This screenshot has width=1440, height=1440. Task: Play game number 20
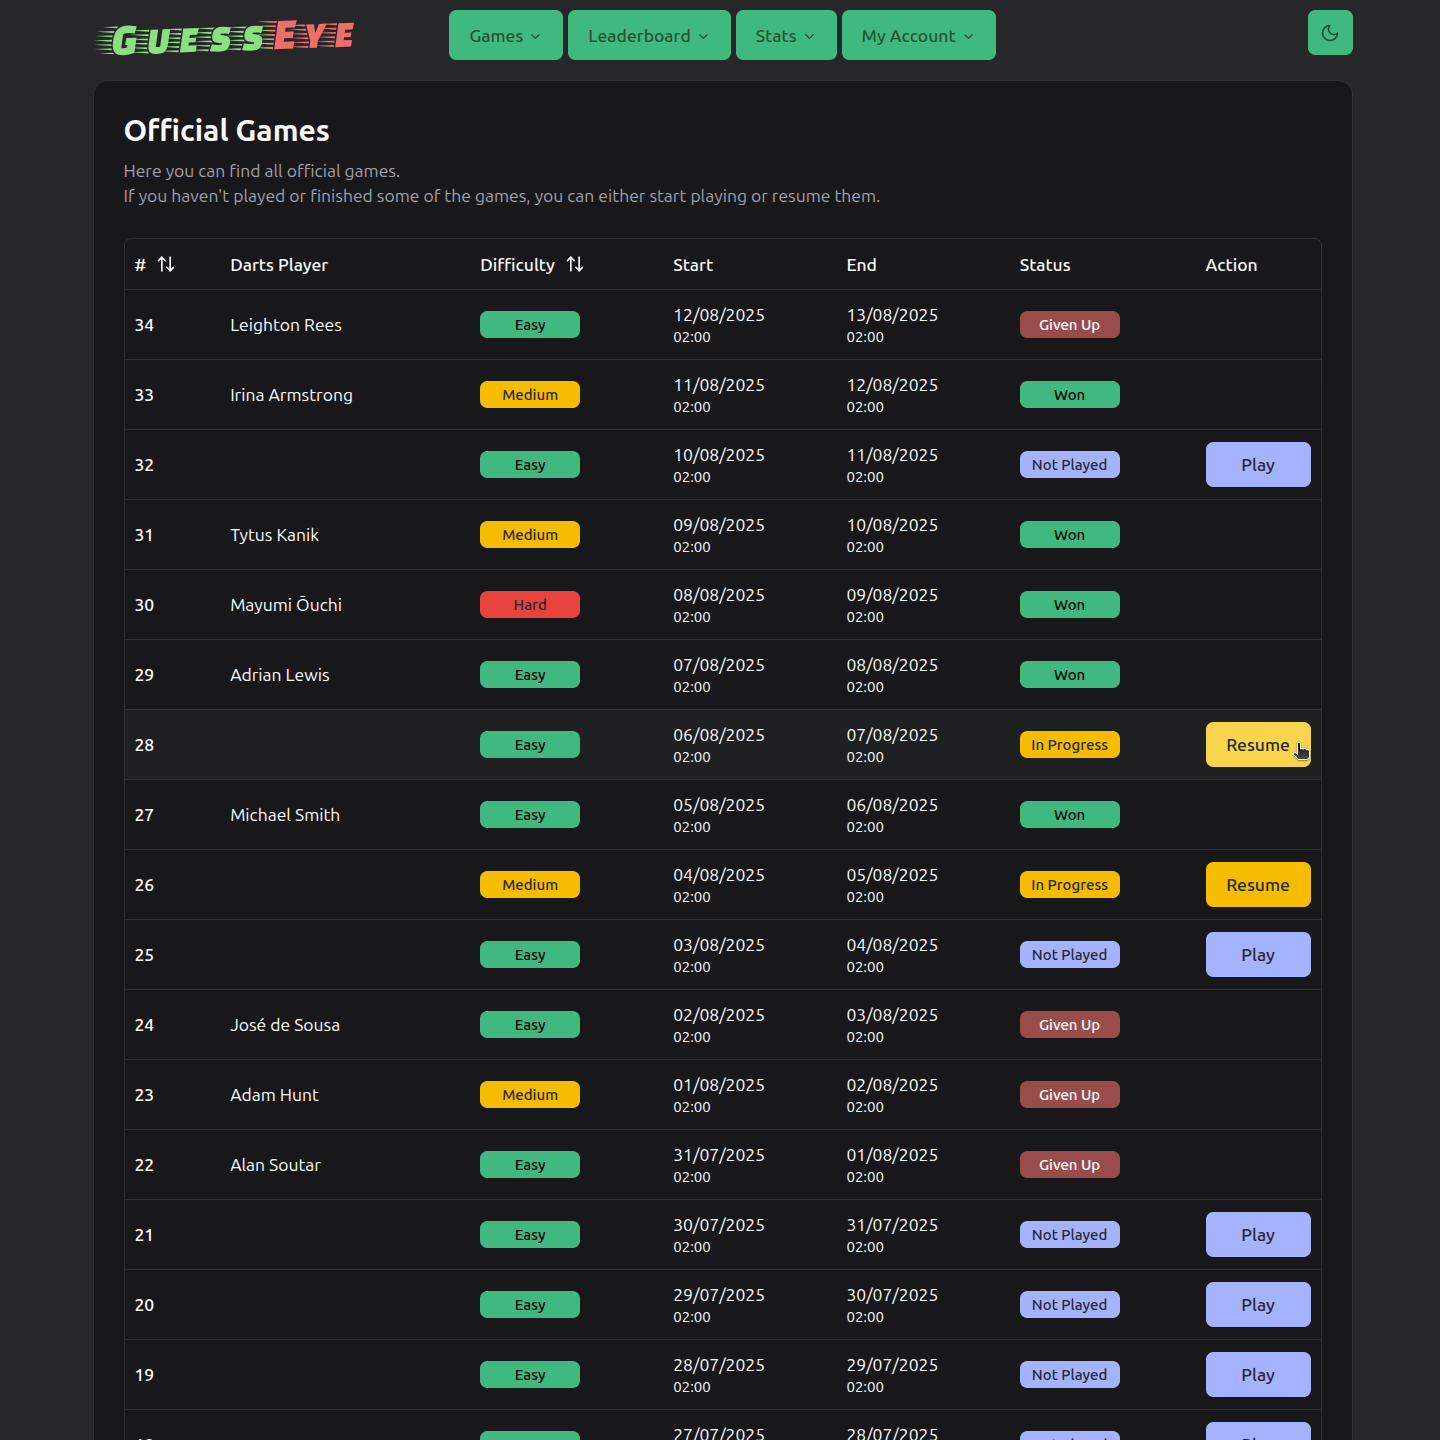click(x=1258, y=1304)
